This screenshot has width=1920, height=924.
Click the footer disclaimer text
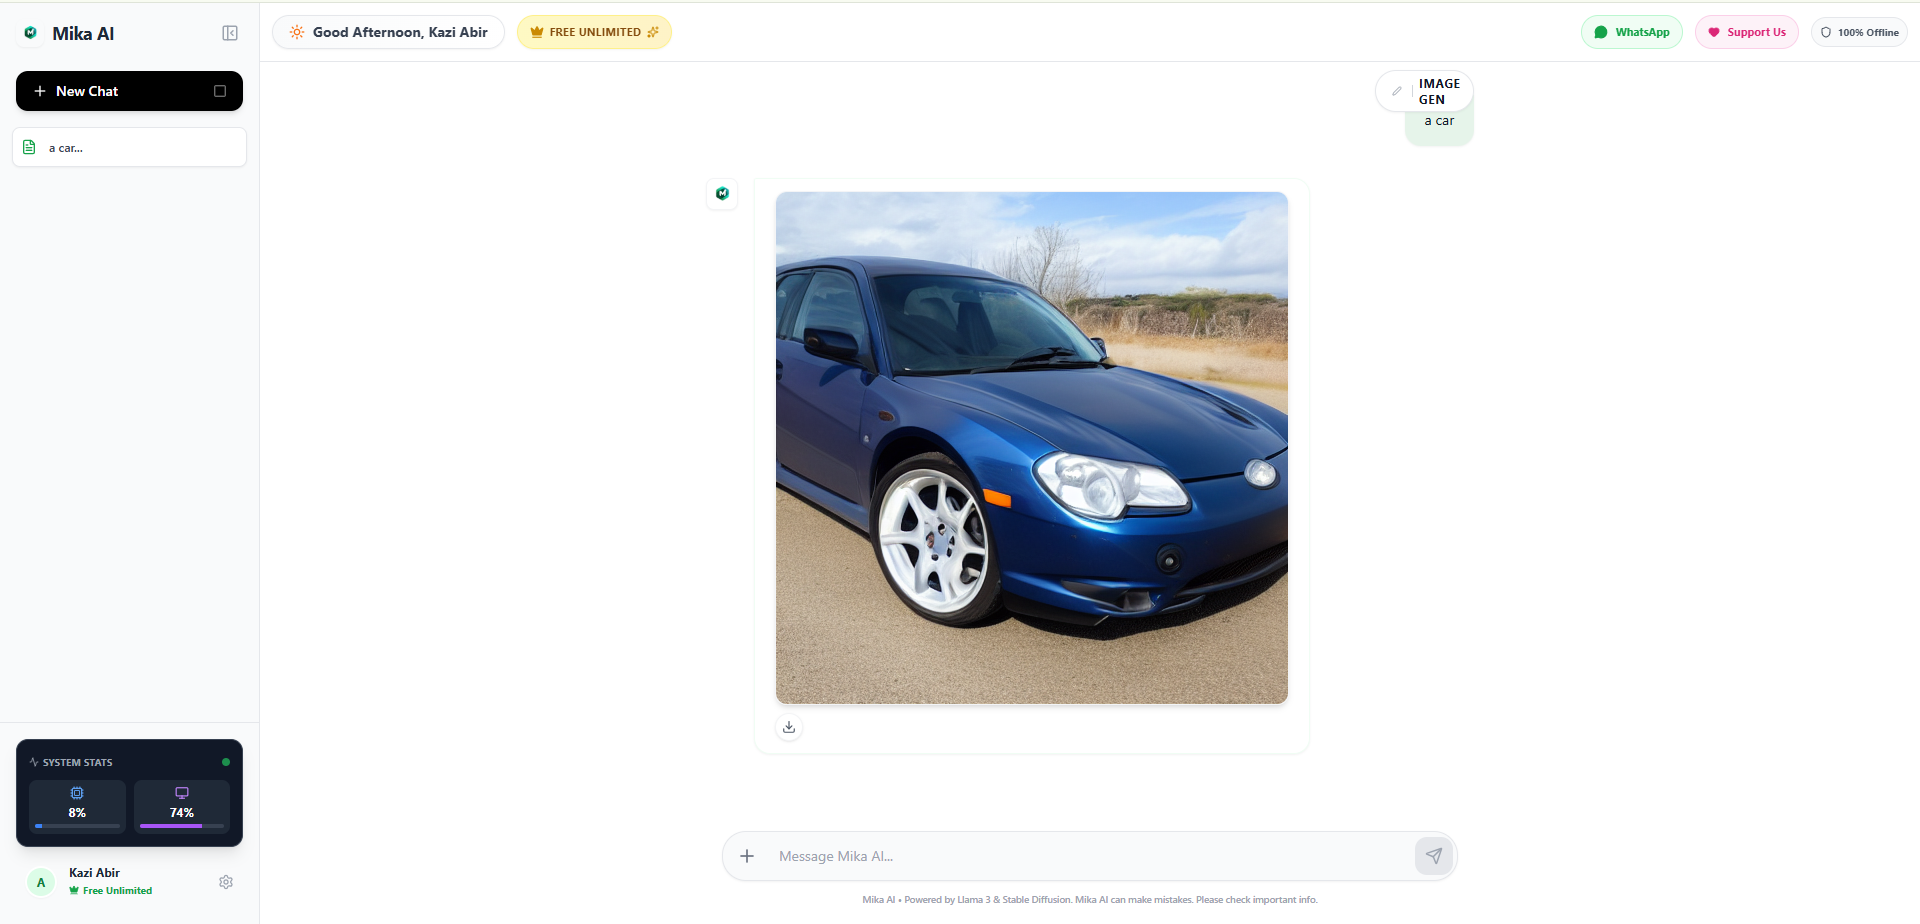click(1090, 900)
